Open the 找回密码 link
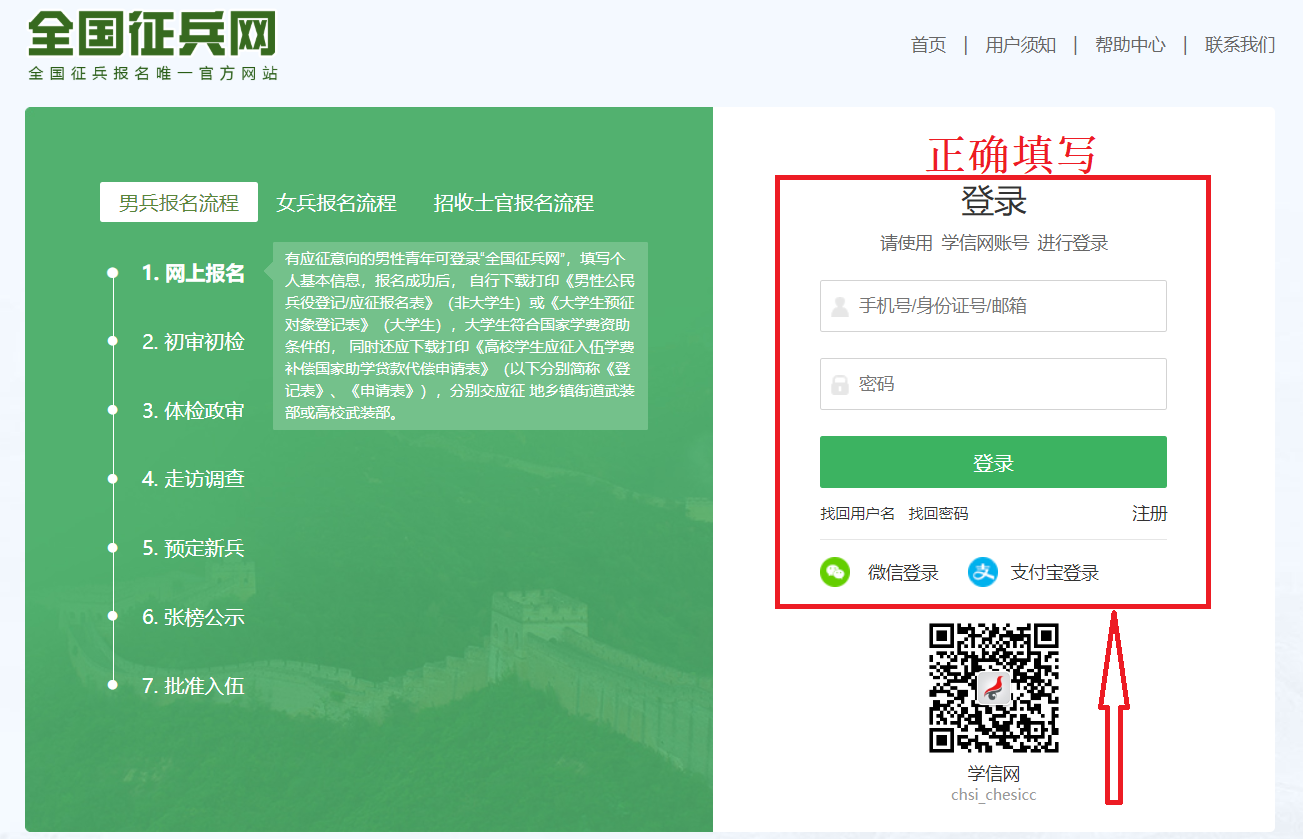This screenshot has height=839, width=1303. pos(938,514)
